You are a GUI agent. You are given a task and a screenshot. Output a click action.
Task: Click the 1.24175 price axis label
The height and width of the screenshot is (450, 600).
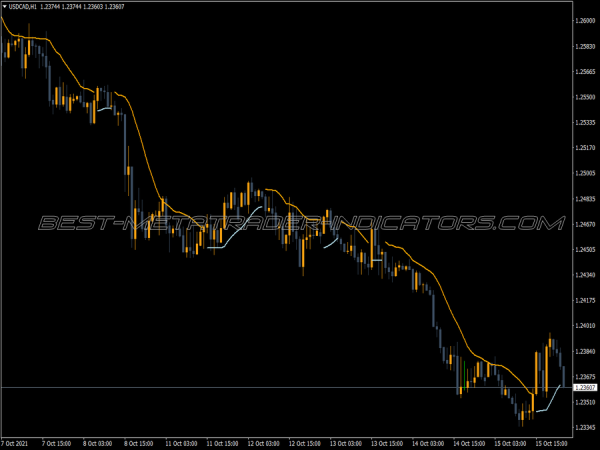click(585, 300)
